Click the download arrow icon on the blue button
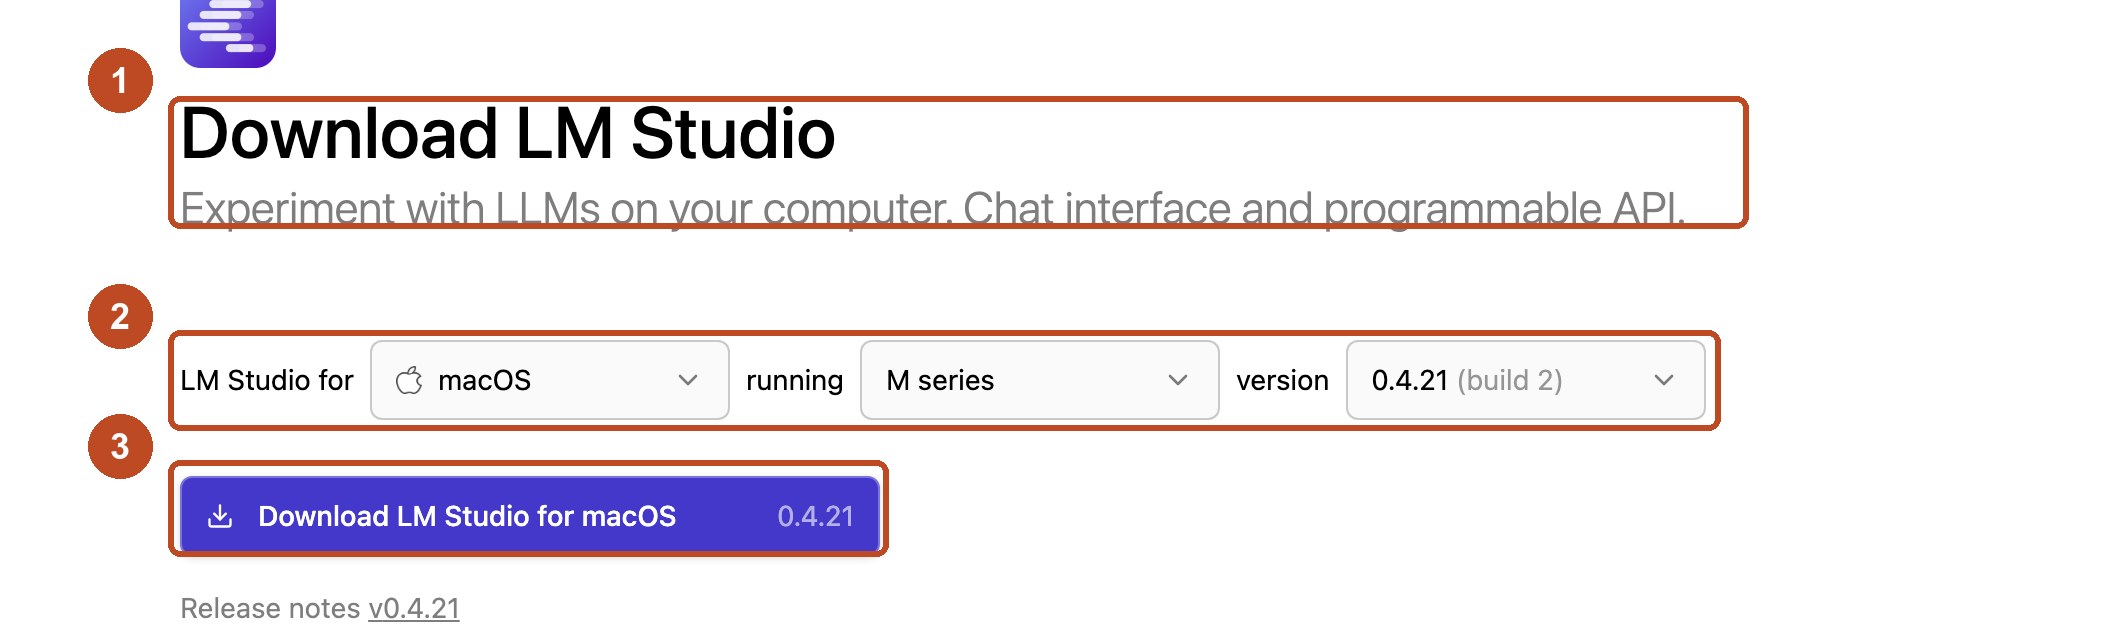 (220, 516)
